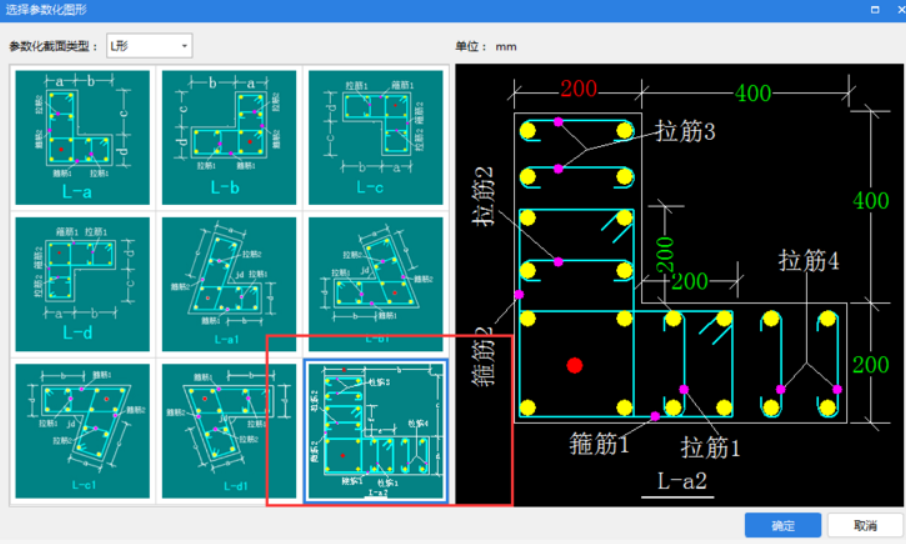This screenshot has height=544, width=906.
Task: Click 确定 to confirm selection
Action: tap(783, 525)
